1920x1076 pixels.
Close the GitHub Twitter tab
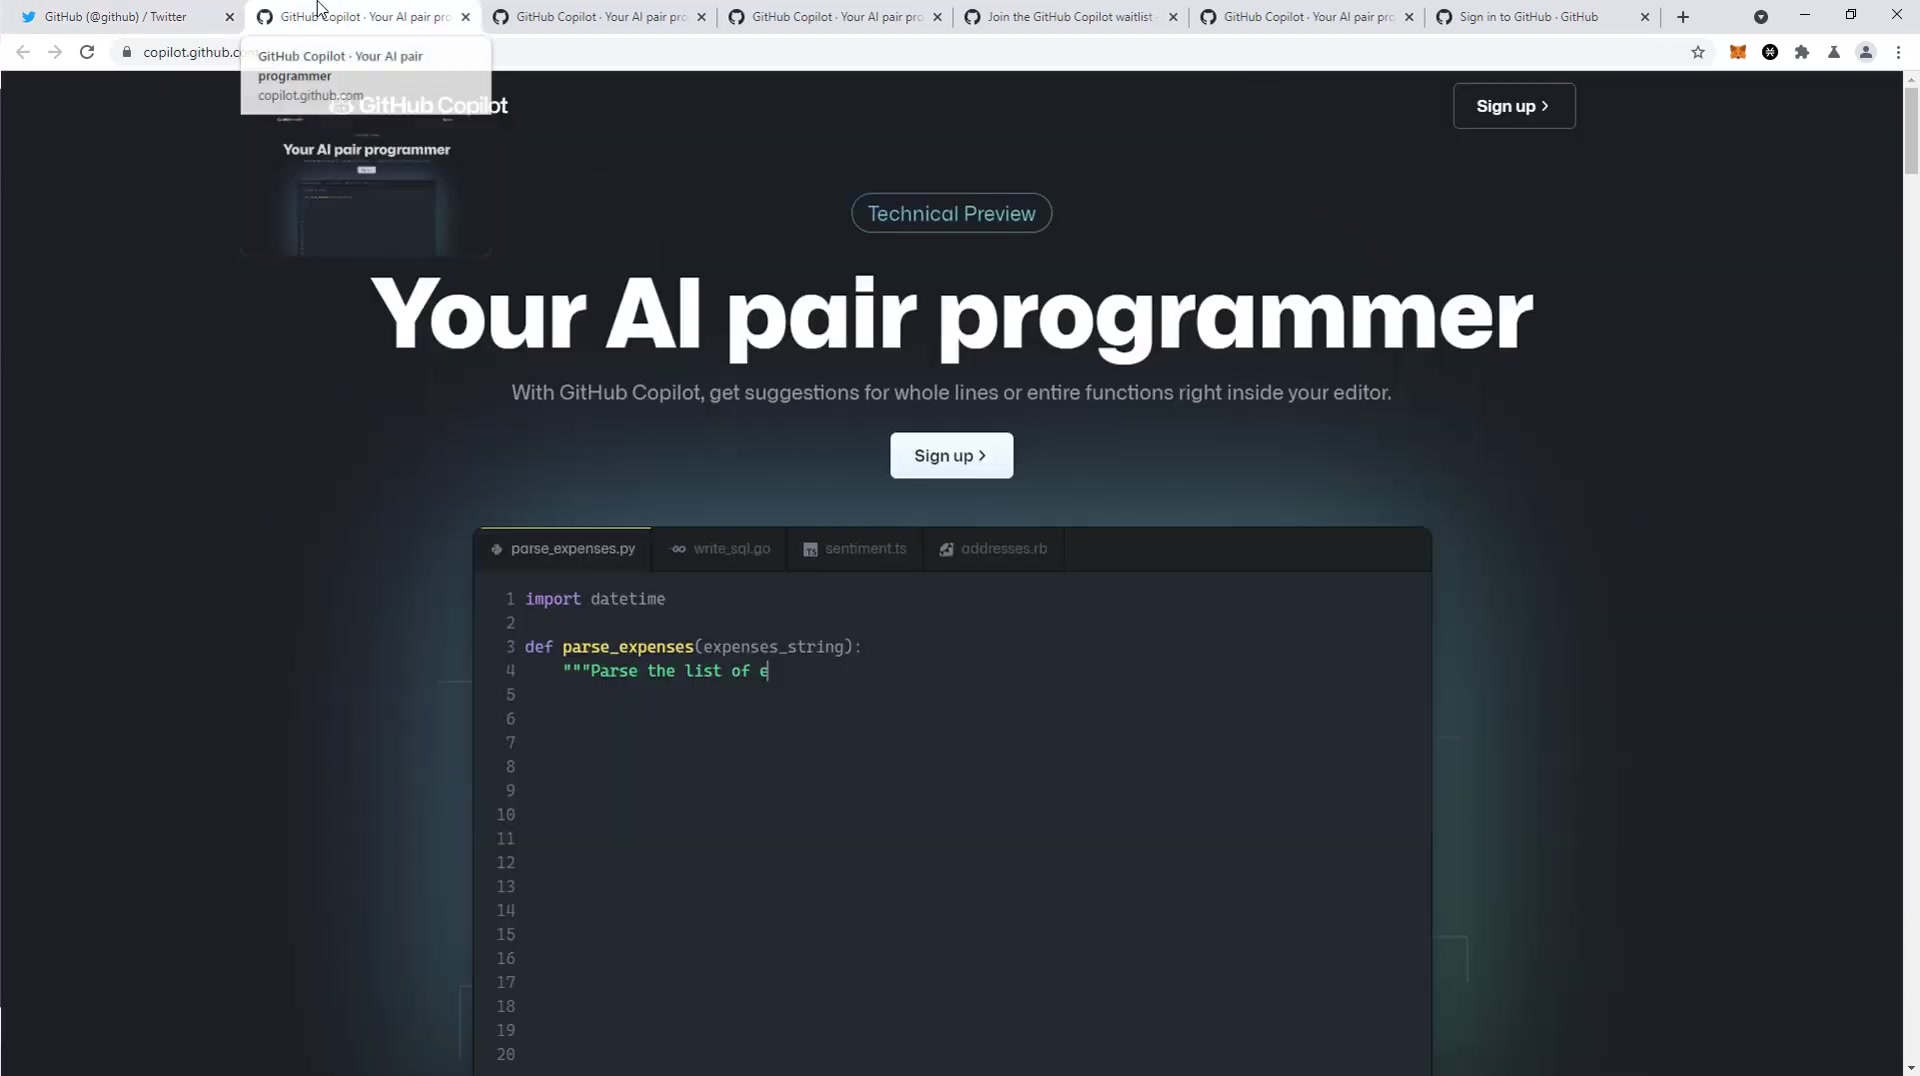[x=229, y=17]
